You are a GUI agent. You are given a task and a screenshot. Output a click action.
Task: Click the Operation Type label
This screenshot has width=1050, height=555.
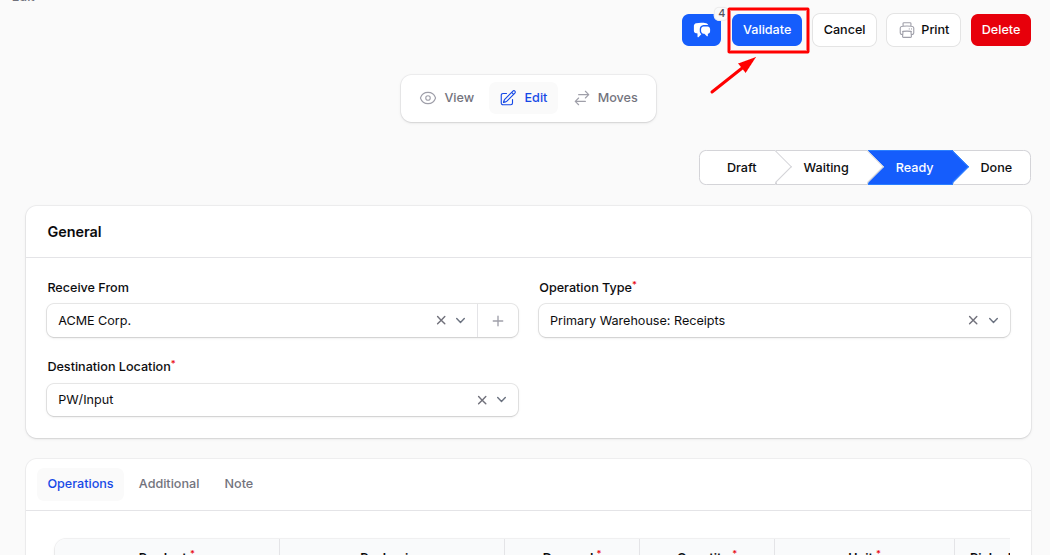tap(585, 288)
